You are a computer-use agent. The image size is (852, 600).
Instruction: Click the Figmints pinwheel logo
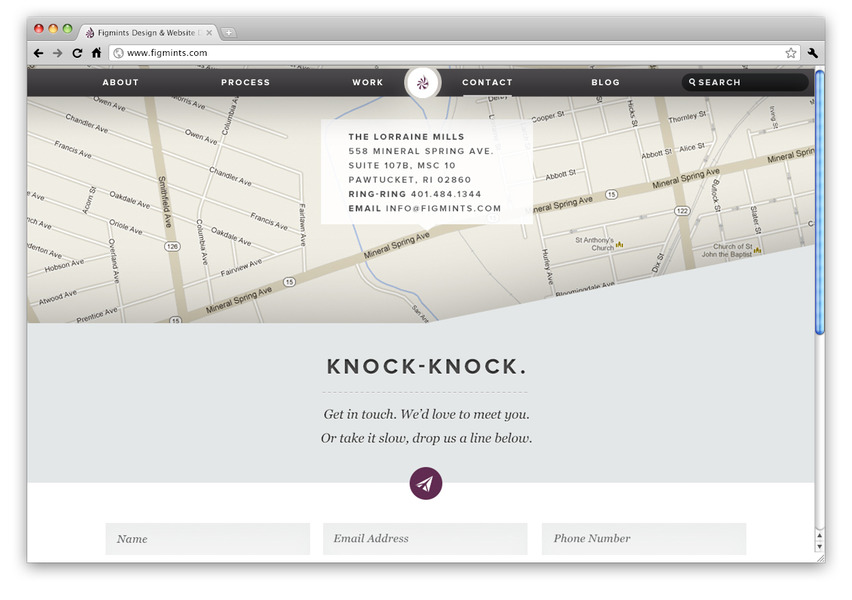point(423,83)
